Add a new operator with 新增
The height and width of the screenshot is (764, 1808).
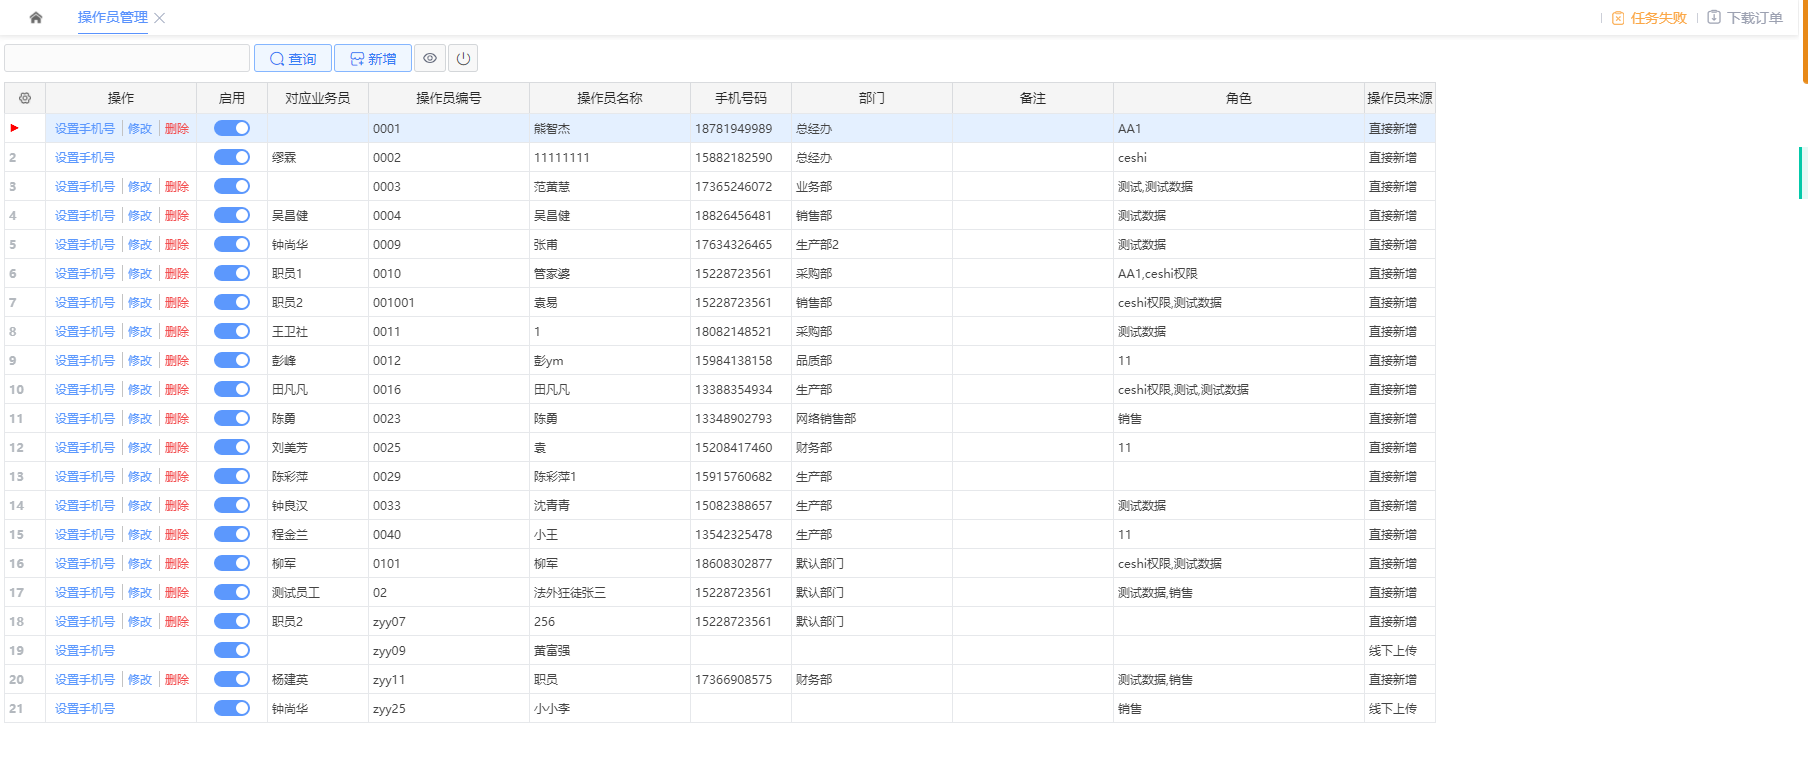(373, 58)
